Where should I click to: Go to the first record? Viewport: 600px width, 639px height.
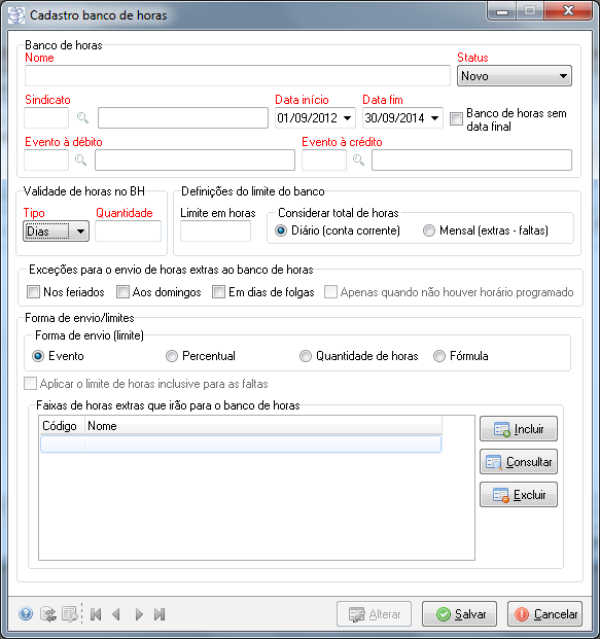96,614
